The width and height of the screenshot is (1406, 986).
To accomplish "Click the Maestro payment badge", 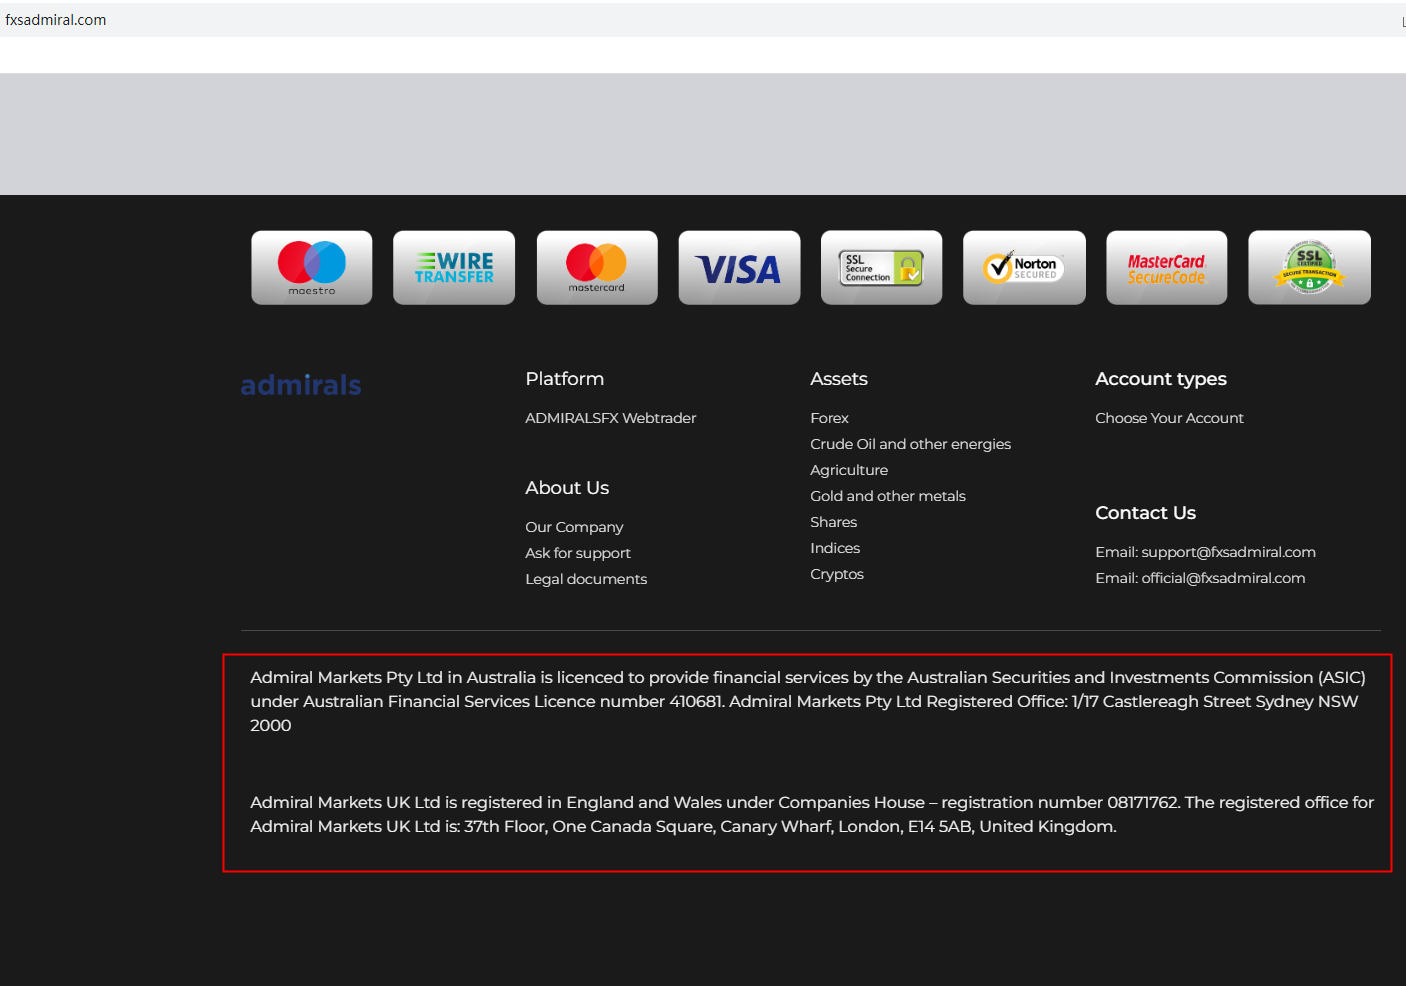I will [x=311, y=268].
